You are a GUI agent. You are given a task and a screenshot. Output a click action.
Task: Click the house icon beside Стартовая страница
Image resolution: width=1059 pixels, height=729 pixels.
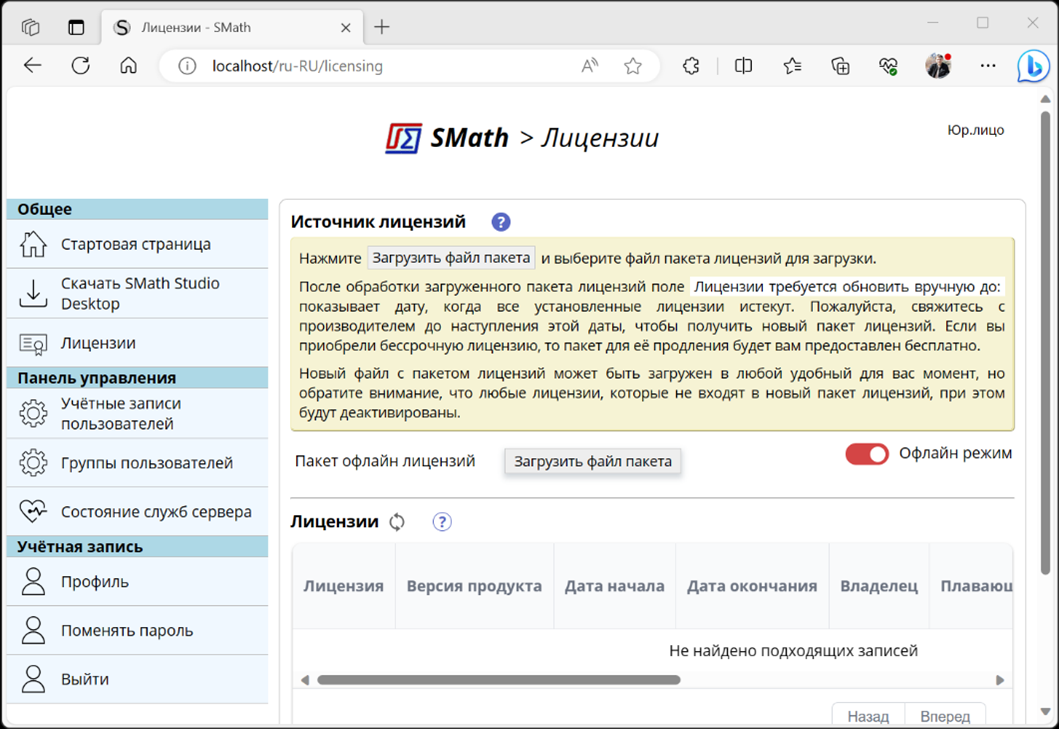coord(33,244)
